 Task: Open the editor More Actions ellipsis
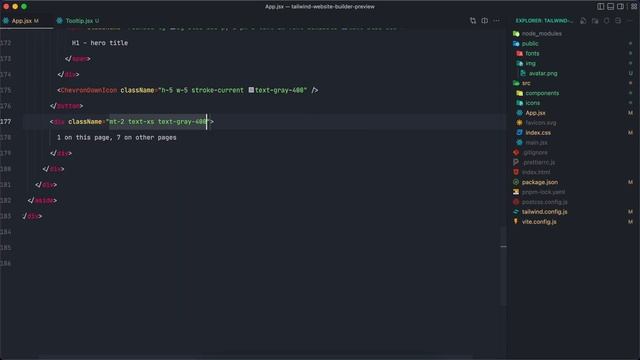click(496, 20)
